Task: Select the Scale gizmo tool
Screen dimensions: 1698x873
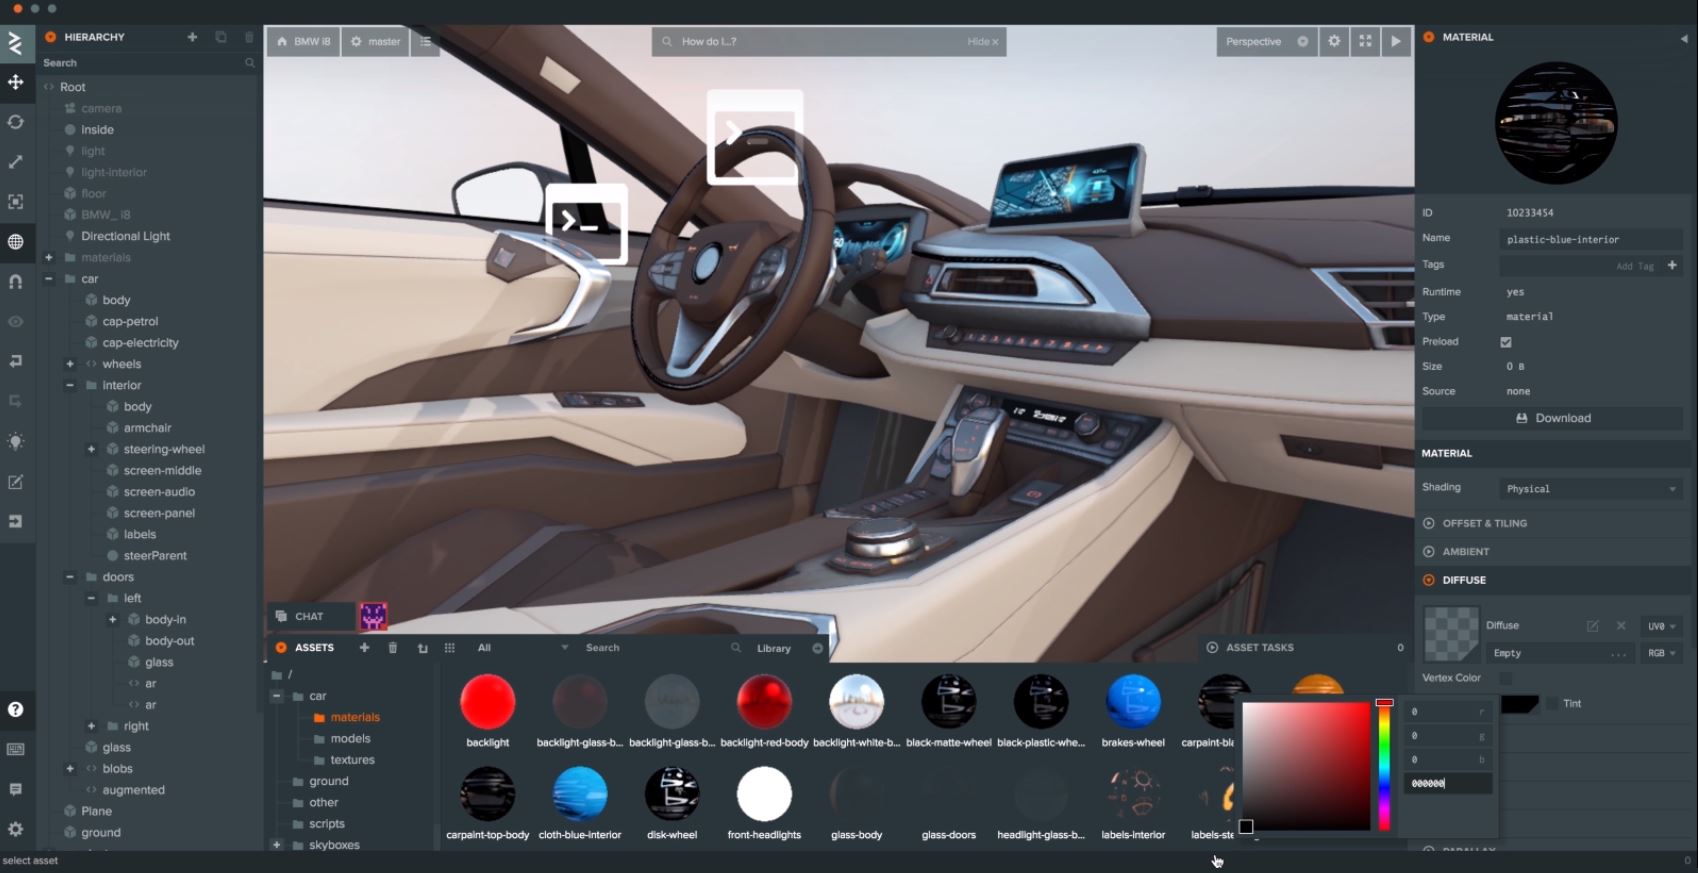Action: [x=15, y=162]
